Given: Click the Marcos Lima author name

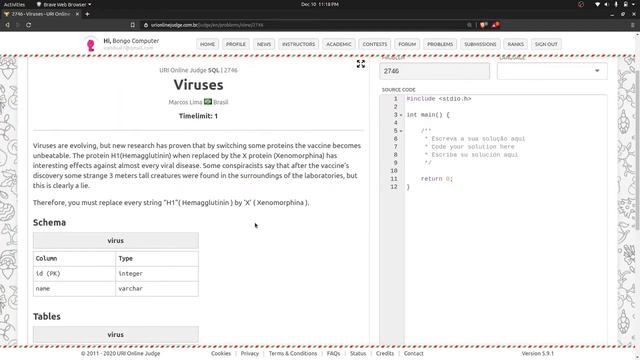Looking at the screenshot, I should point(185,102).
